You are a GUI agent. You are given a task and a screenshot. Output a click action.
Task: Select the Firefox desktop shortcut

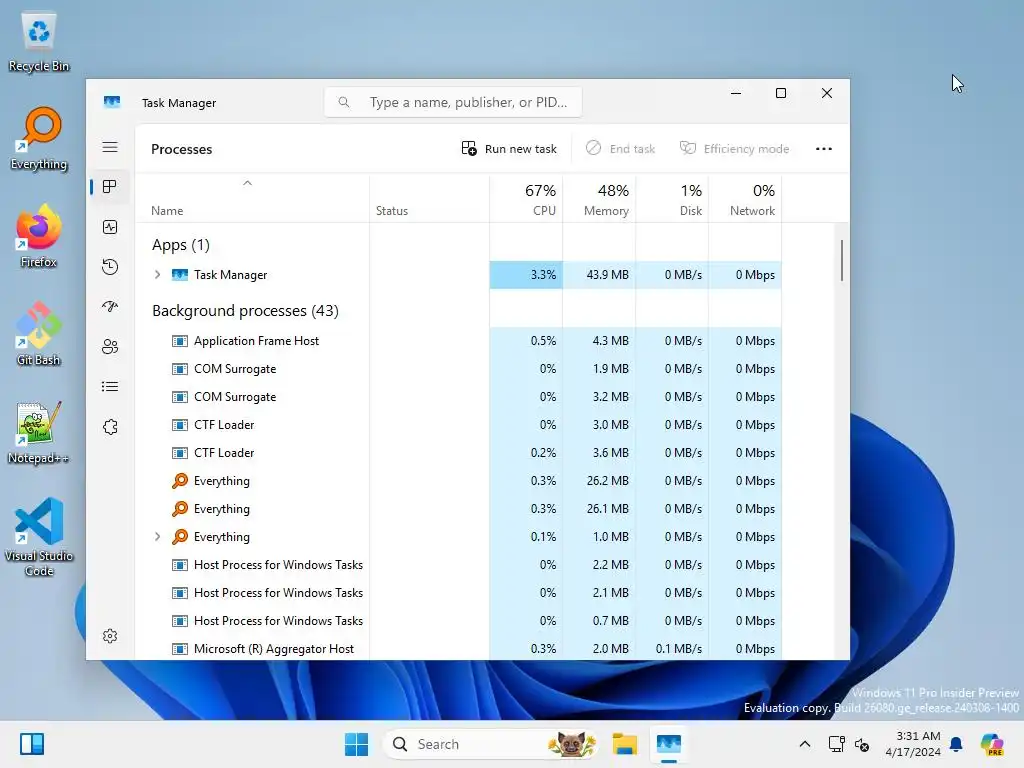(x=39, y=236)
